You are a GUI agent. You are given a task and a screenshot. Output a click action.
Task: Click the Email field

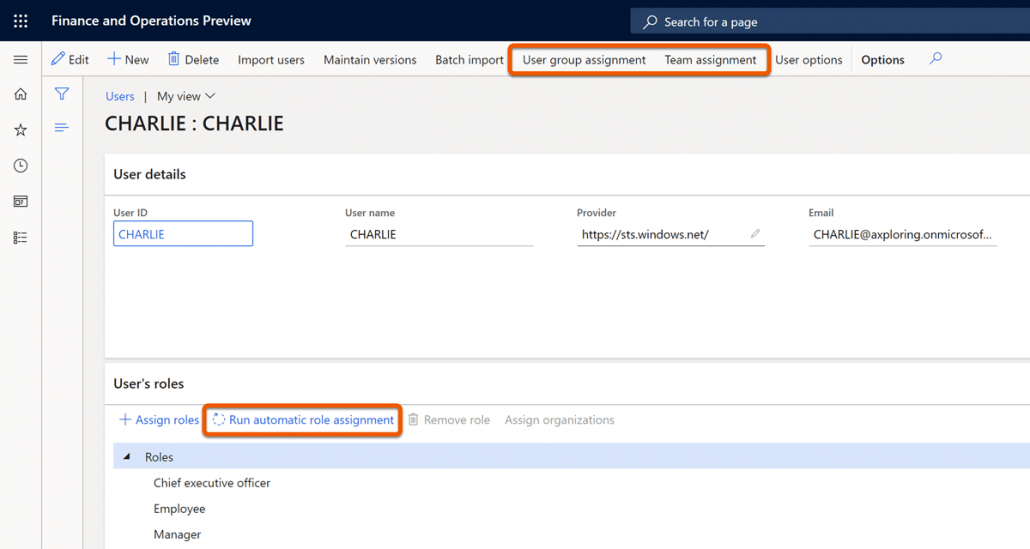[x=903, y=234]
